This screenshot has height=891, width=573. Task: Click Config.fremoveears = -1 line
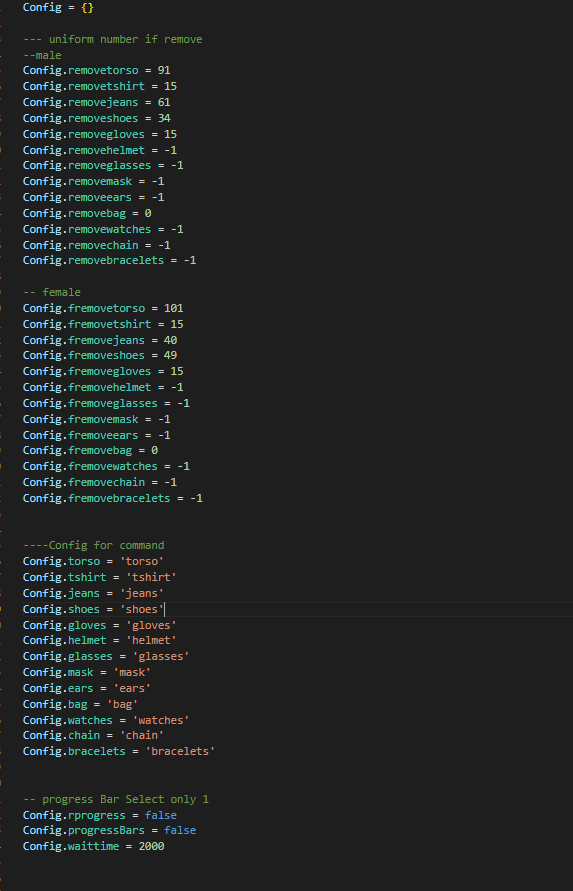(97, 435)
